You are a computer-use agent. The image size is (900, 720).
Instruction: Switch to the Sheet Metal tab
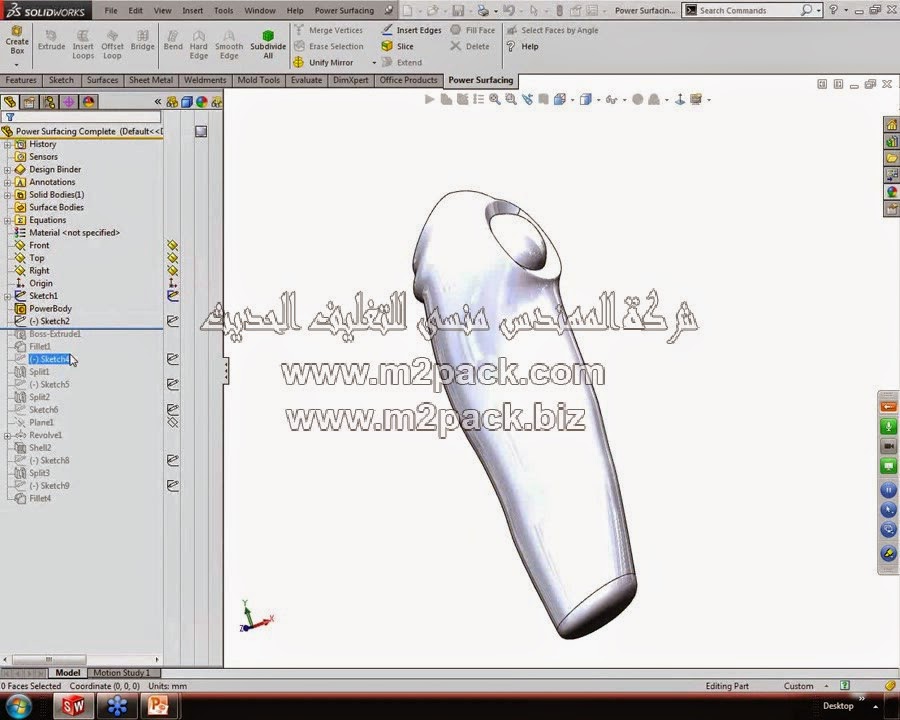(150, 80)
